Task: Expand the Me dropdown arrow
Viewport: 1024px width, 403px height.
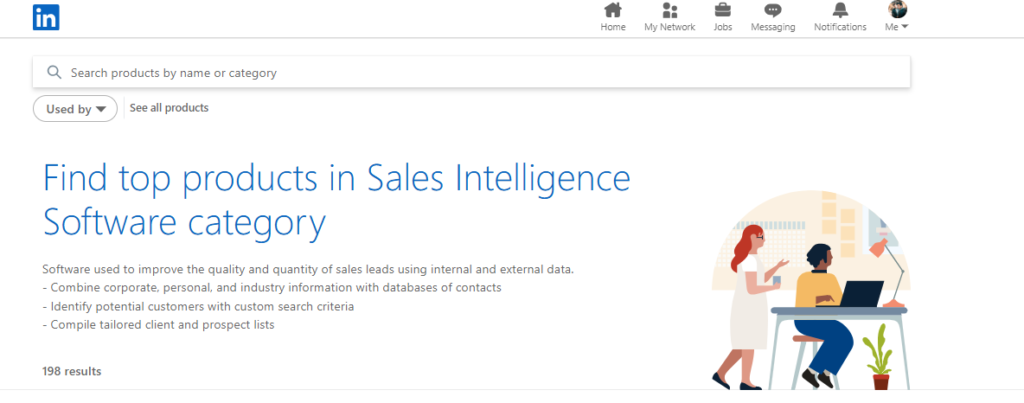Action: click(904, 27)
